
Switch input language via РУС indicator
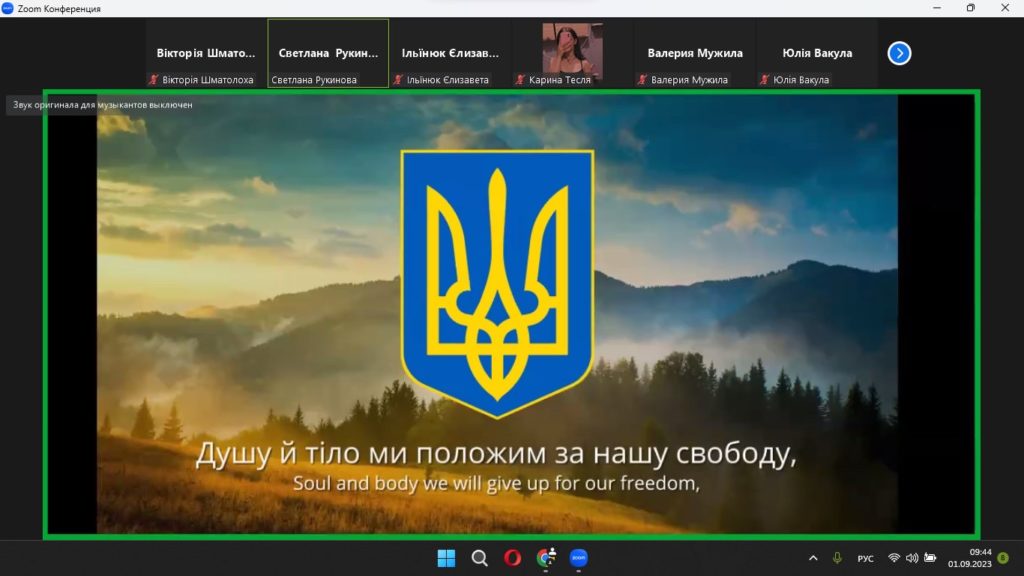point(865,559)
